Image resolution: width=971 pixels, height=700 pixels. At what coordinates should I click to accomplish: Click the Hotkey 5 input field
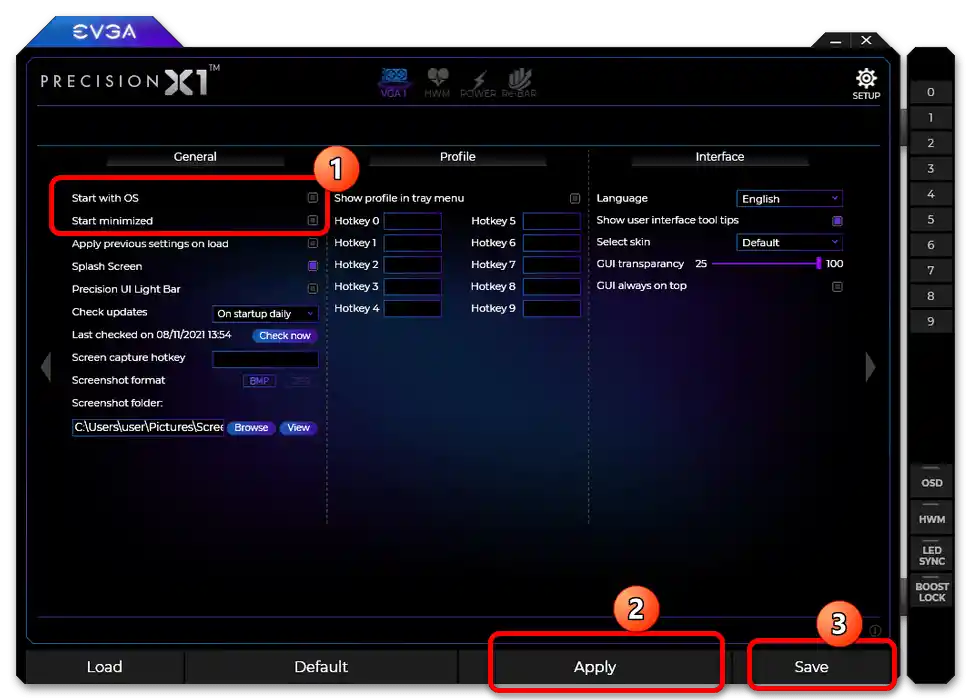[552, 221]
